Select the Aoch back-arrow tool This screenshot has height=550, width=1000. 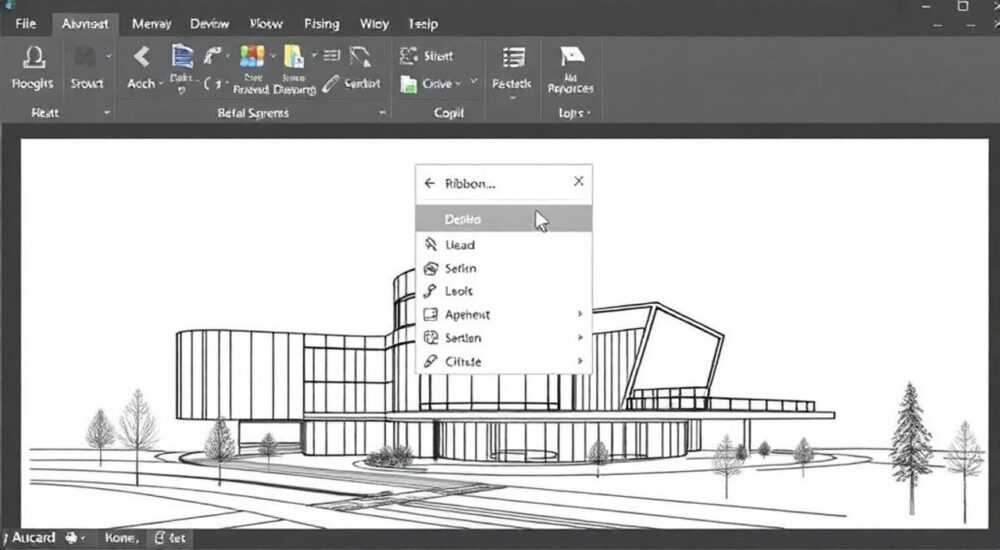point(142,57)
